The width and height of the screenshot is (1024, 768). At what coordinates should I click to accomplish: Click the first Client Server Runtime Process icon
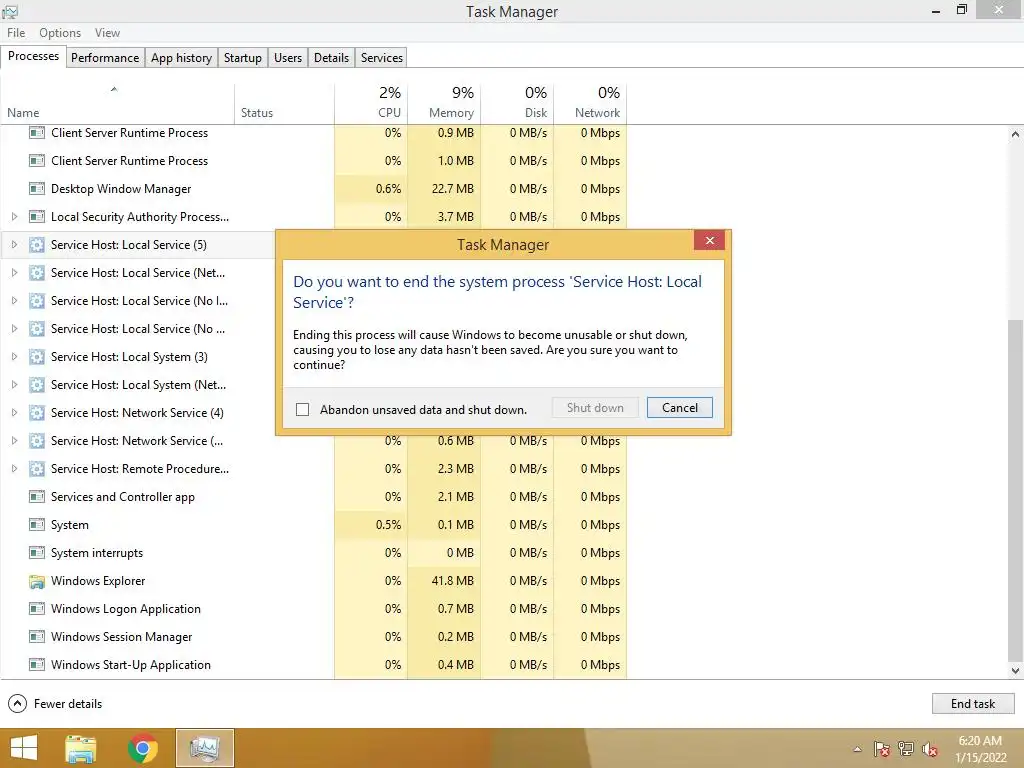point(37,133)
